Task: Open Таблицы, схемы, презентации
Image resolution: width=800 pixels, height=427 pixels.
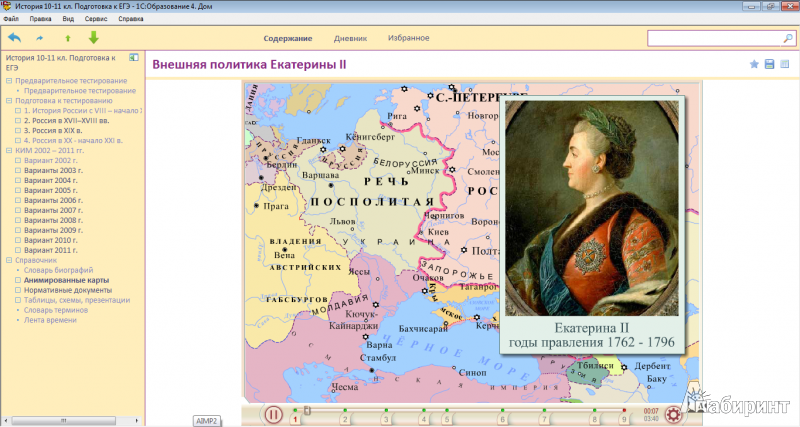Action: (77, 300)
